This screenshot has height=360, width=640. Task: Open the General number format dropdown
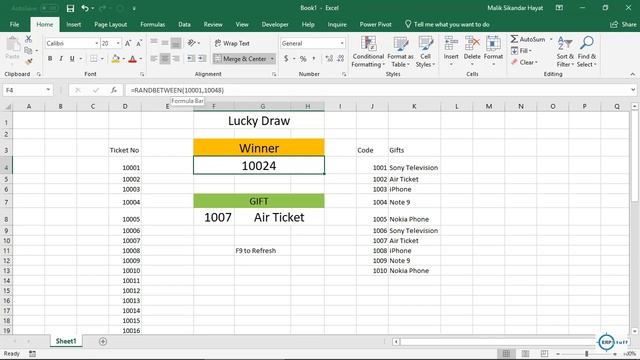pyautogui.click(x=342, y=43)
